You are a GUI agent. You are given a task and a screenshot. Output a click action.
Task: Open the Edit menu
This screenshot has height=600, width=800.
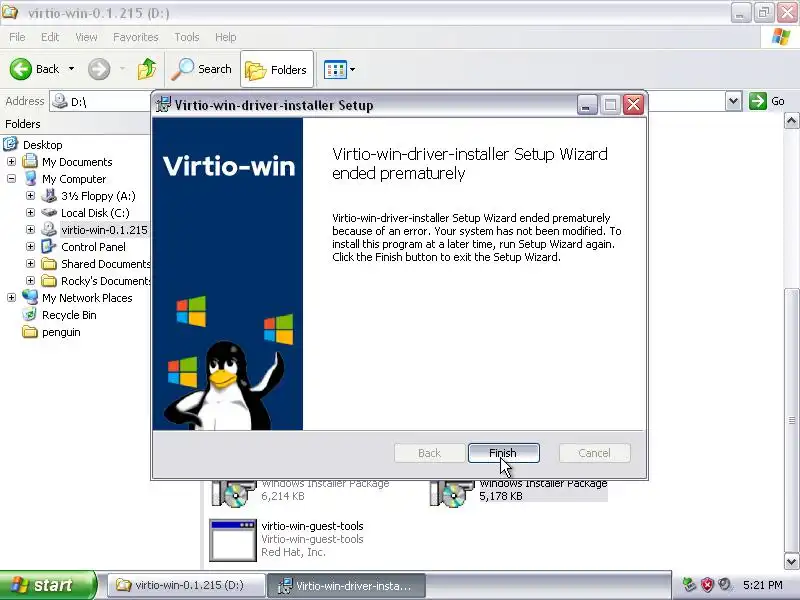pyautogui.click(x=49, y=37)
